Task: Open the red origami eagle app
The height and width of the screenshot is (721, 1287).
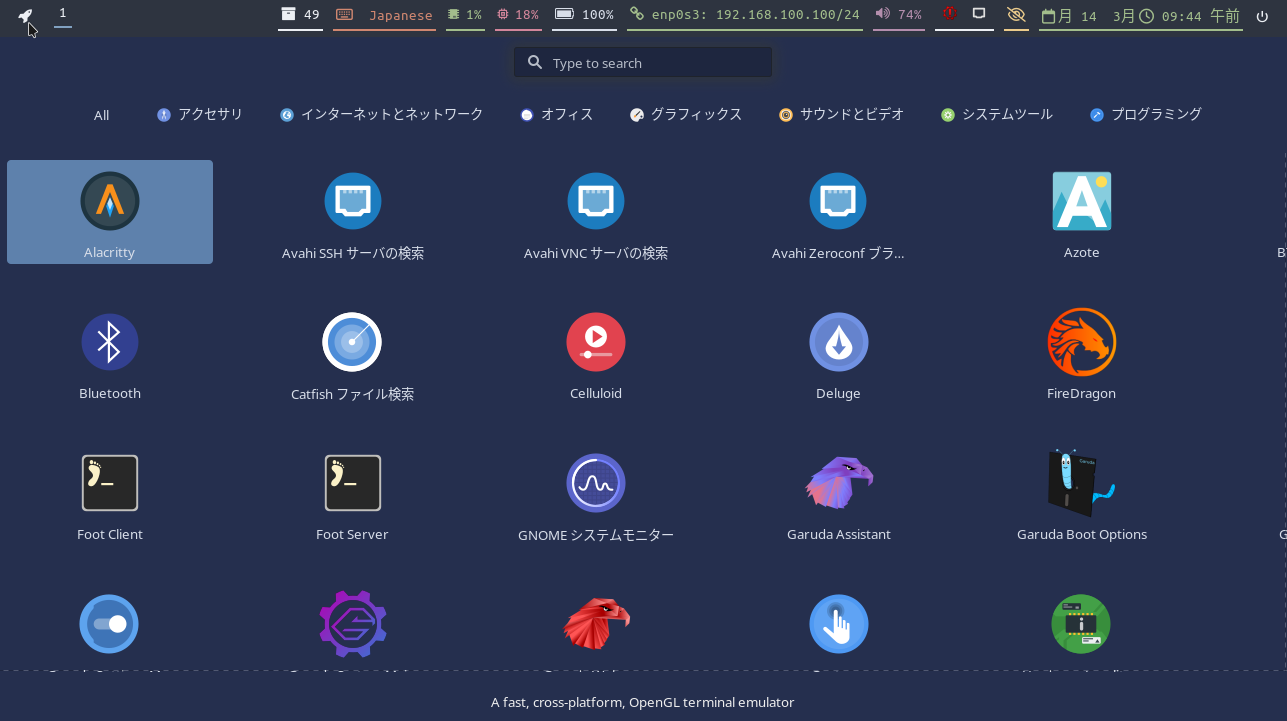Action: (x=596, y=624)
